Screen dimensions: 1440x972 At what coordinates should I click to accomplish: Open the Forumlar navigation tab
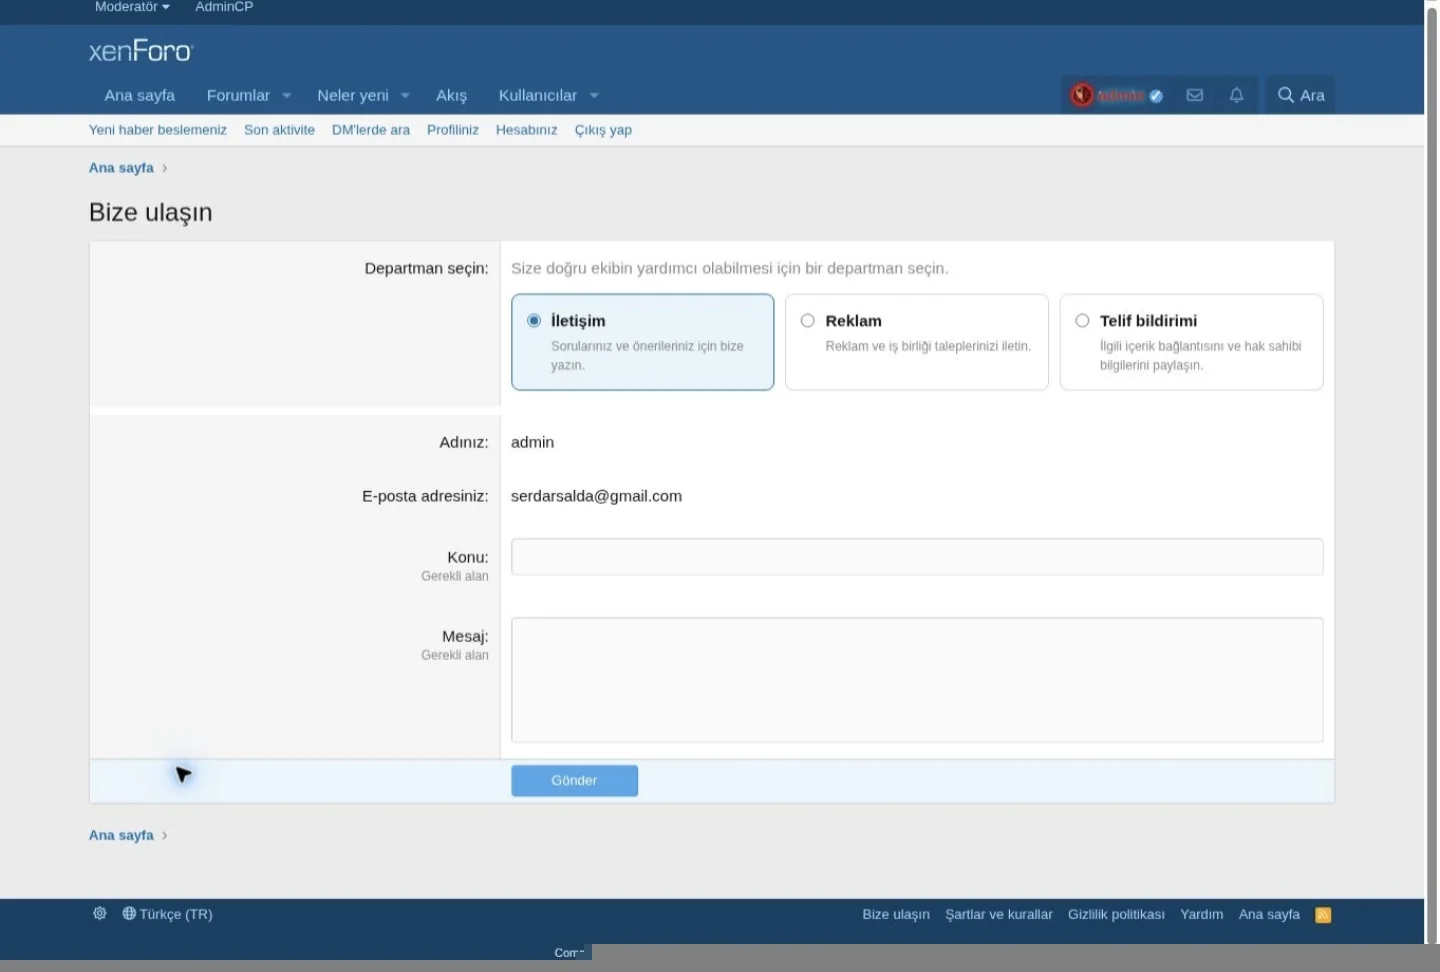click(x=238, y=96)
